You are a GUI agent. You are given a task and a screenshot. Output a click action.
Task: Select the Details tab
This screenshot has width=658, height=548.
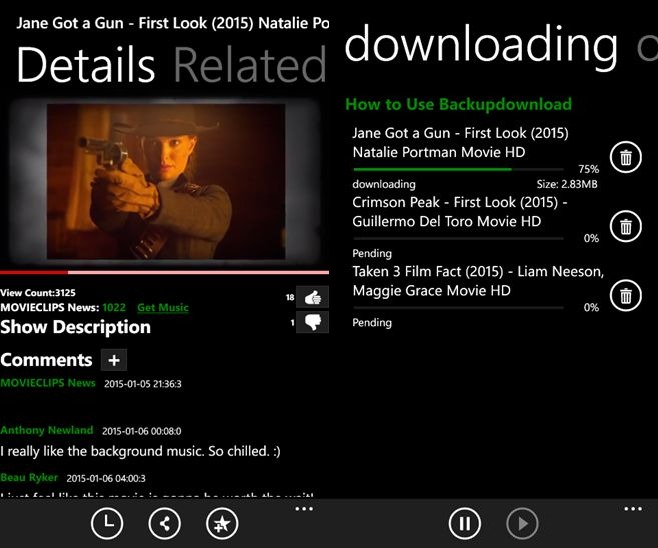(86, 65)
